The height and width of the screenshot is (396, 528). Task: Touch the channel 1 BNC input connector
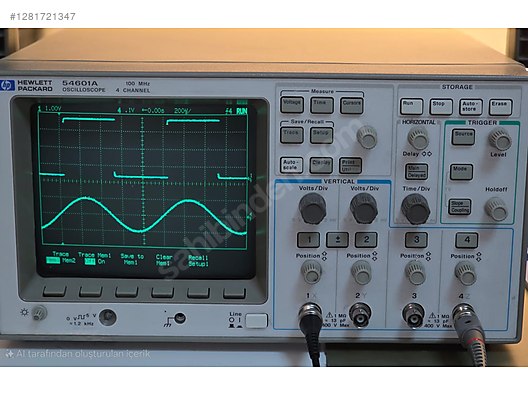[x=310, y=315]
